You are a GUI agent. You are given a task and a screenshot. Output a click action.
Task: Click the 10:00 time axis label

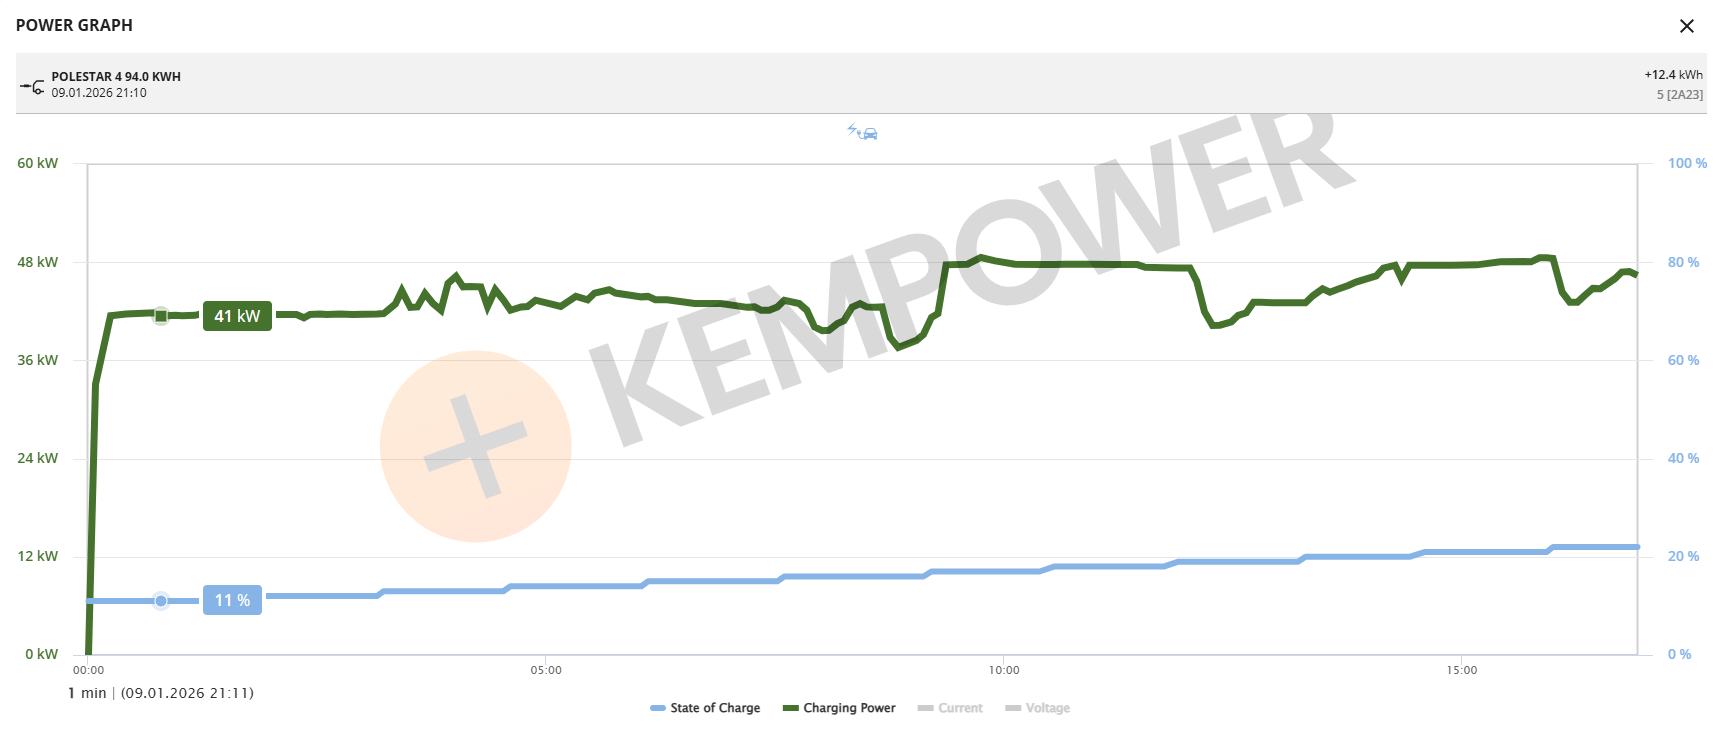point(1004,670)
